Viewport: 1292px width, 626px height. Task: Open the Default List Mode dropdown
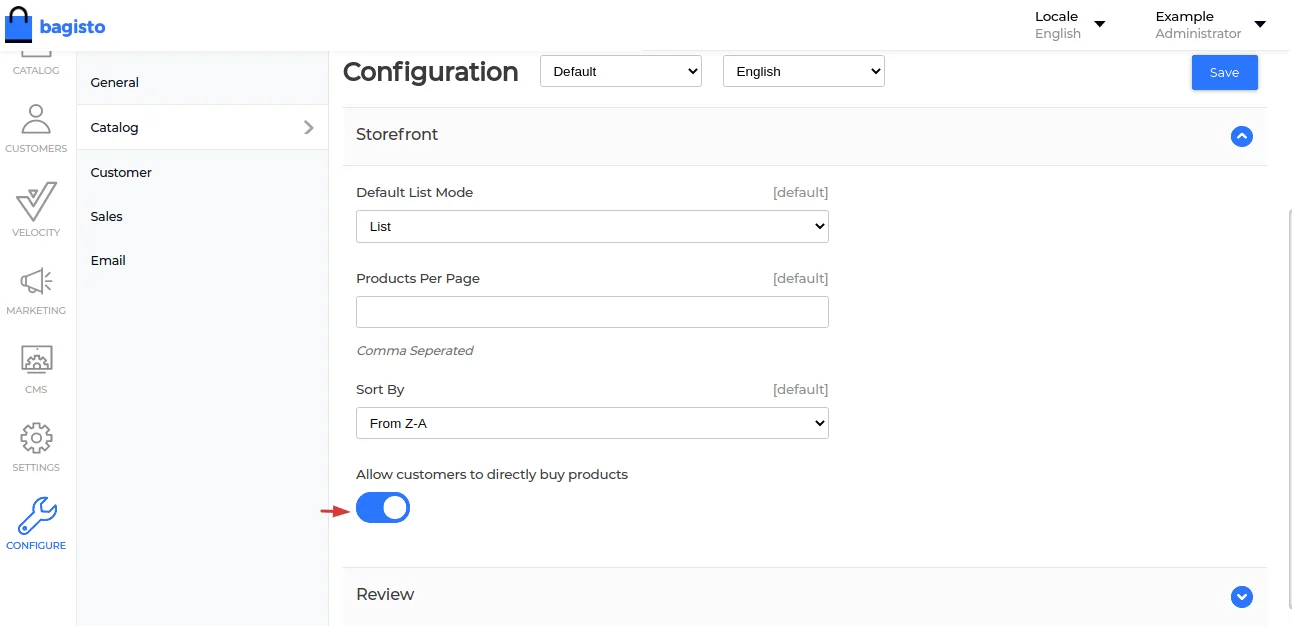592,227
